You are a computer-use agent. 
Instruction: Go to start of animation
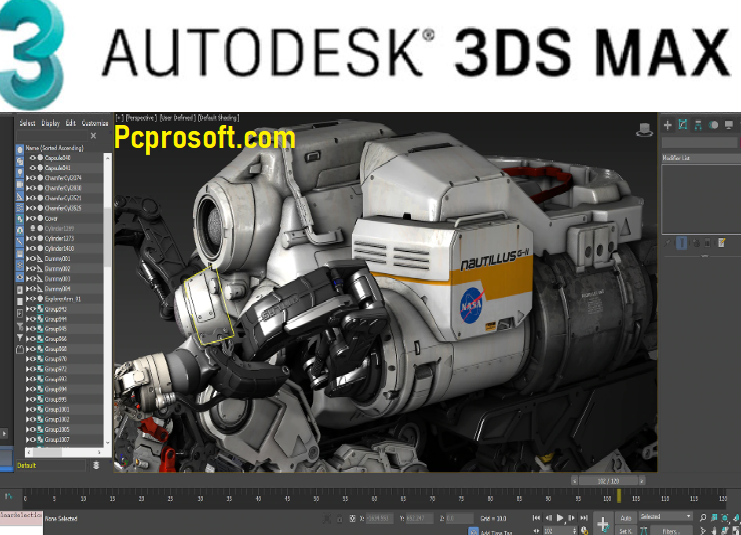(x=536, y=518)
